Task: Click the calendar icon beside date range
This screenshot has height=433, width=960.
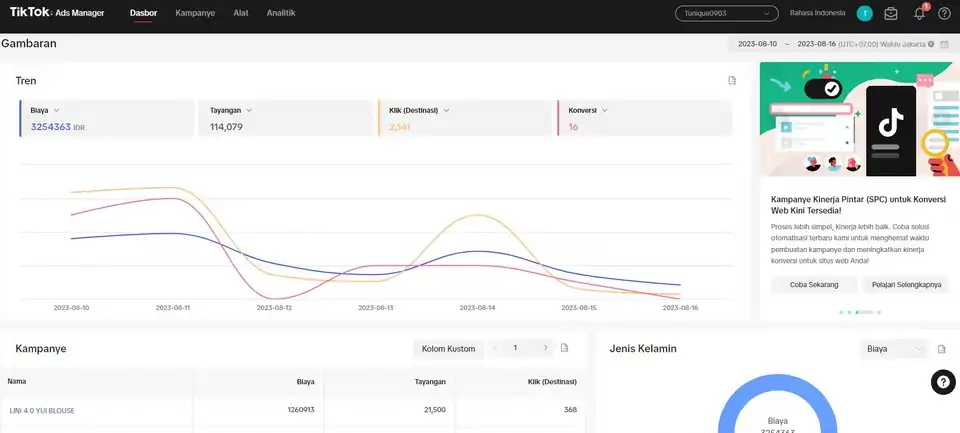Action: tap(945, 44)
